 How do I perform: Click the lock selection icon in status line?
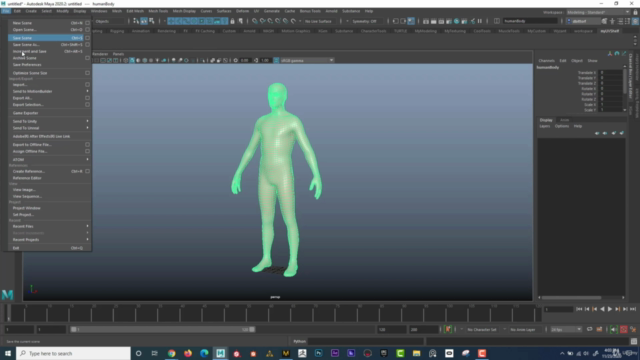tap(233, 21)
